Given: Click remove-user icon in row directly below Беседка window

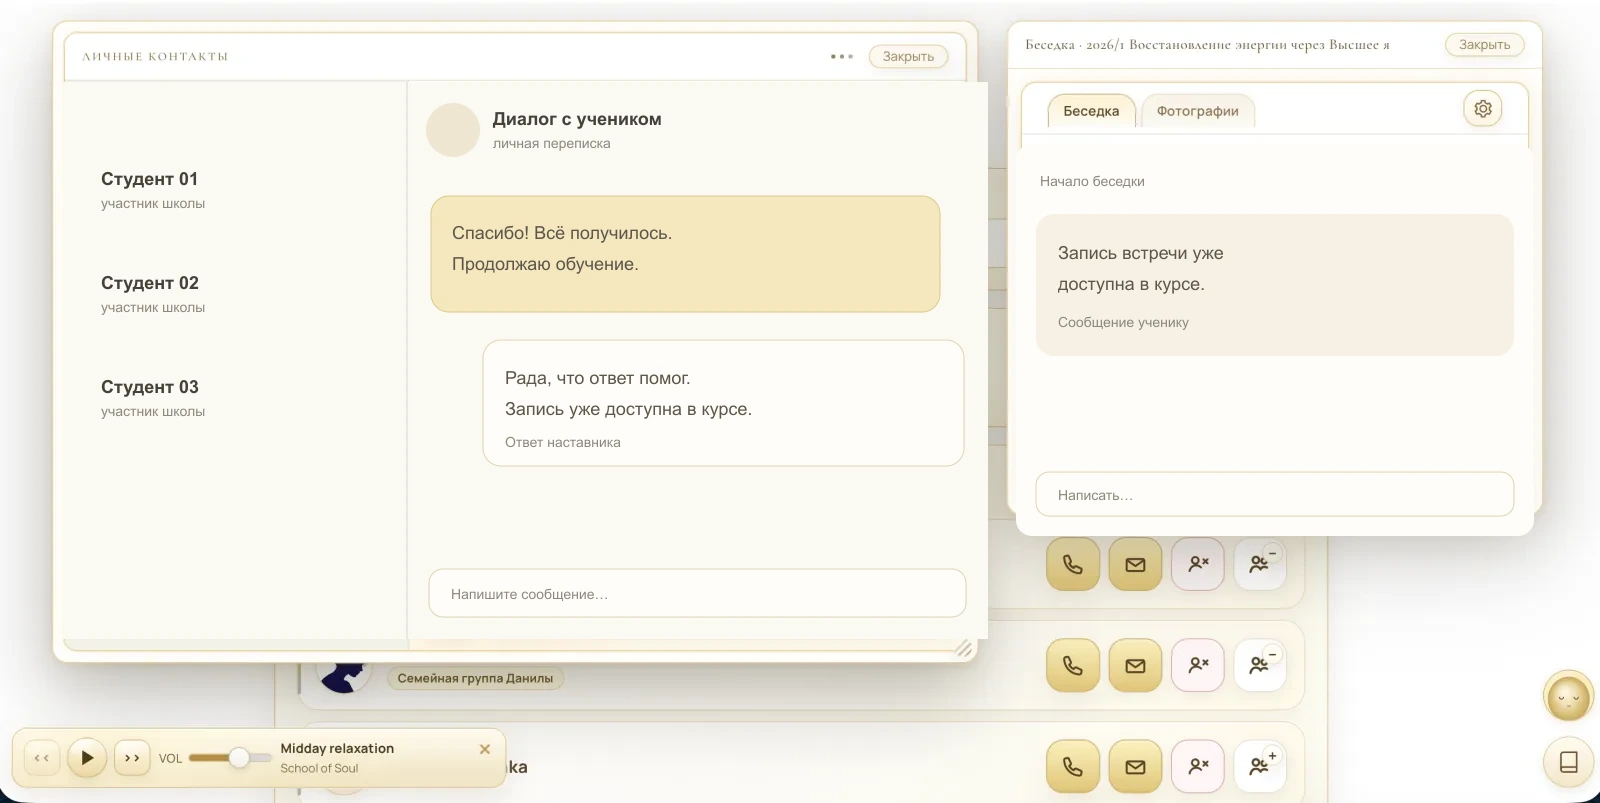Looking at the screenshot, I should (x=1198, y=565).
